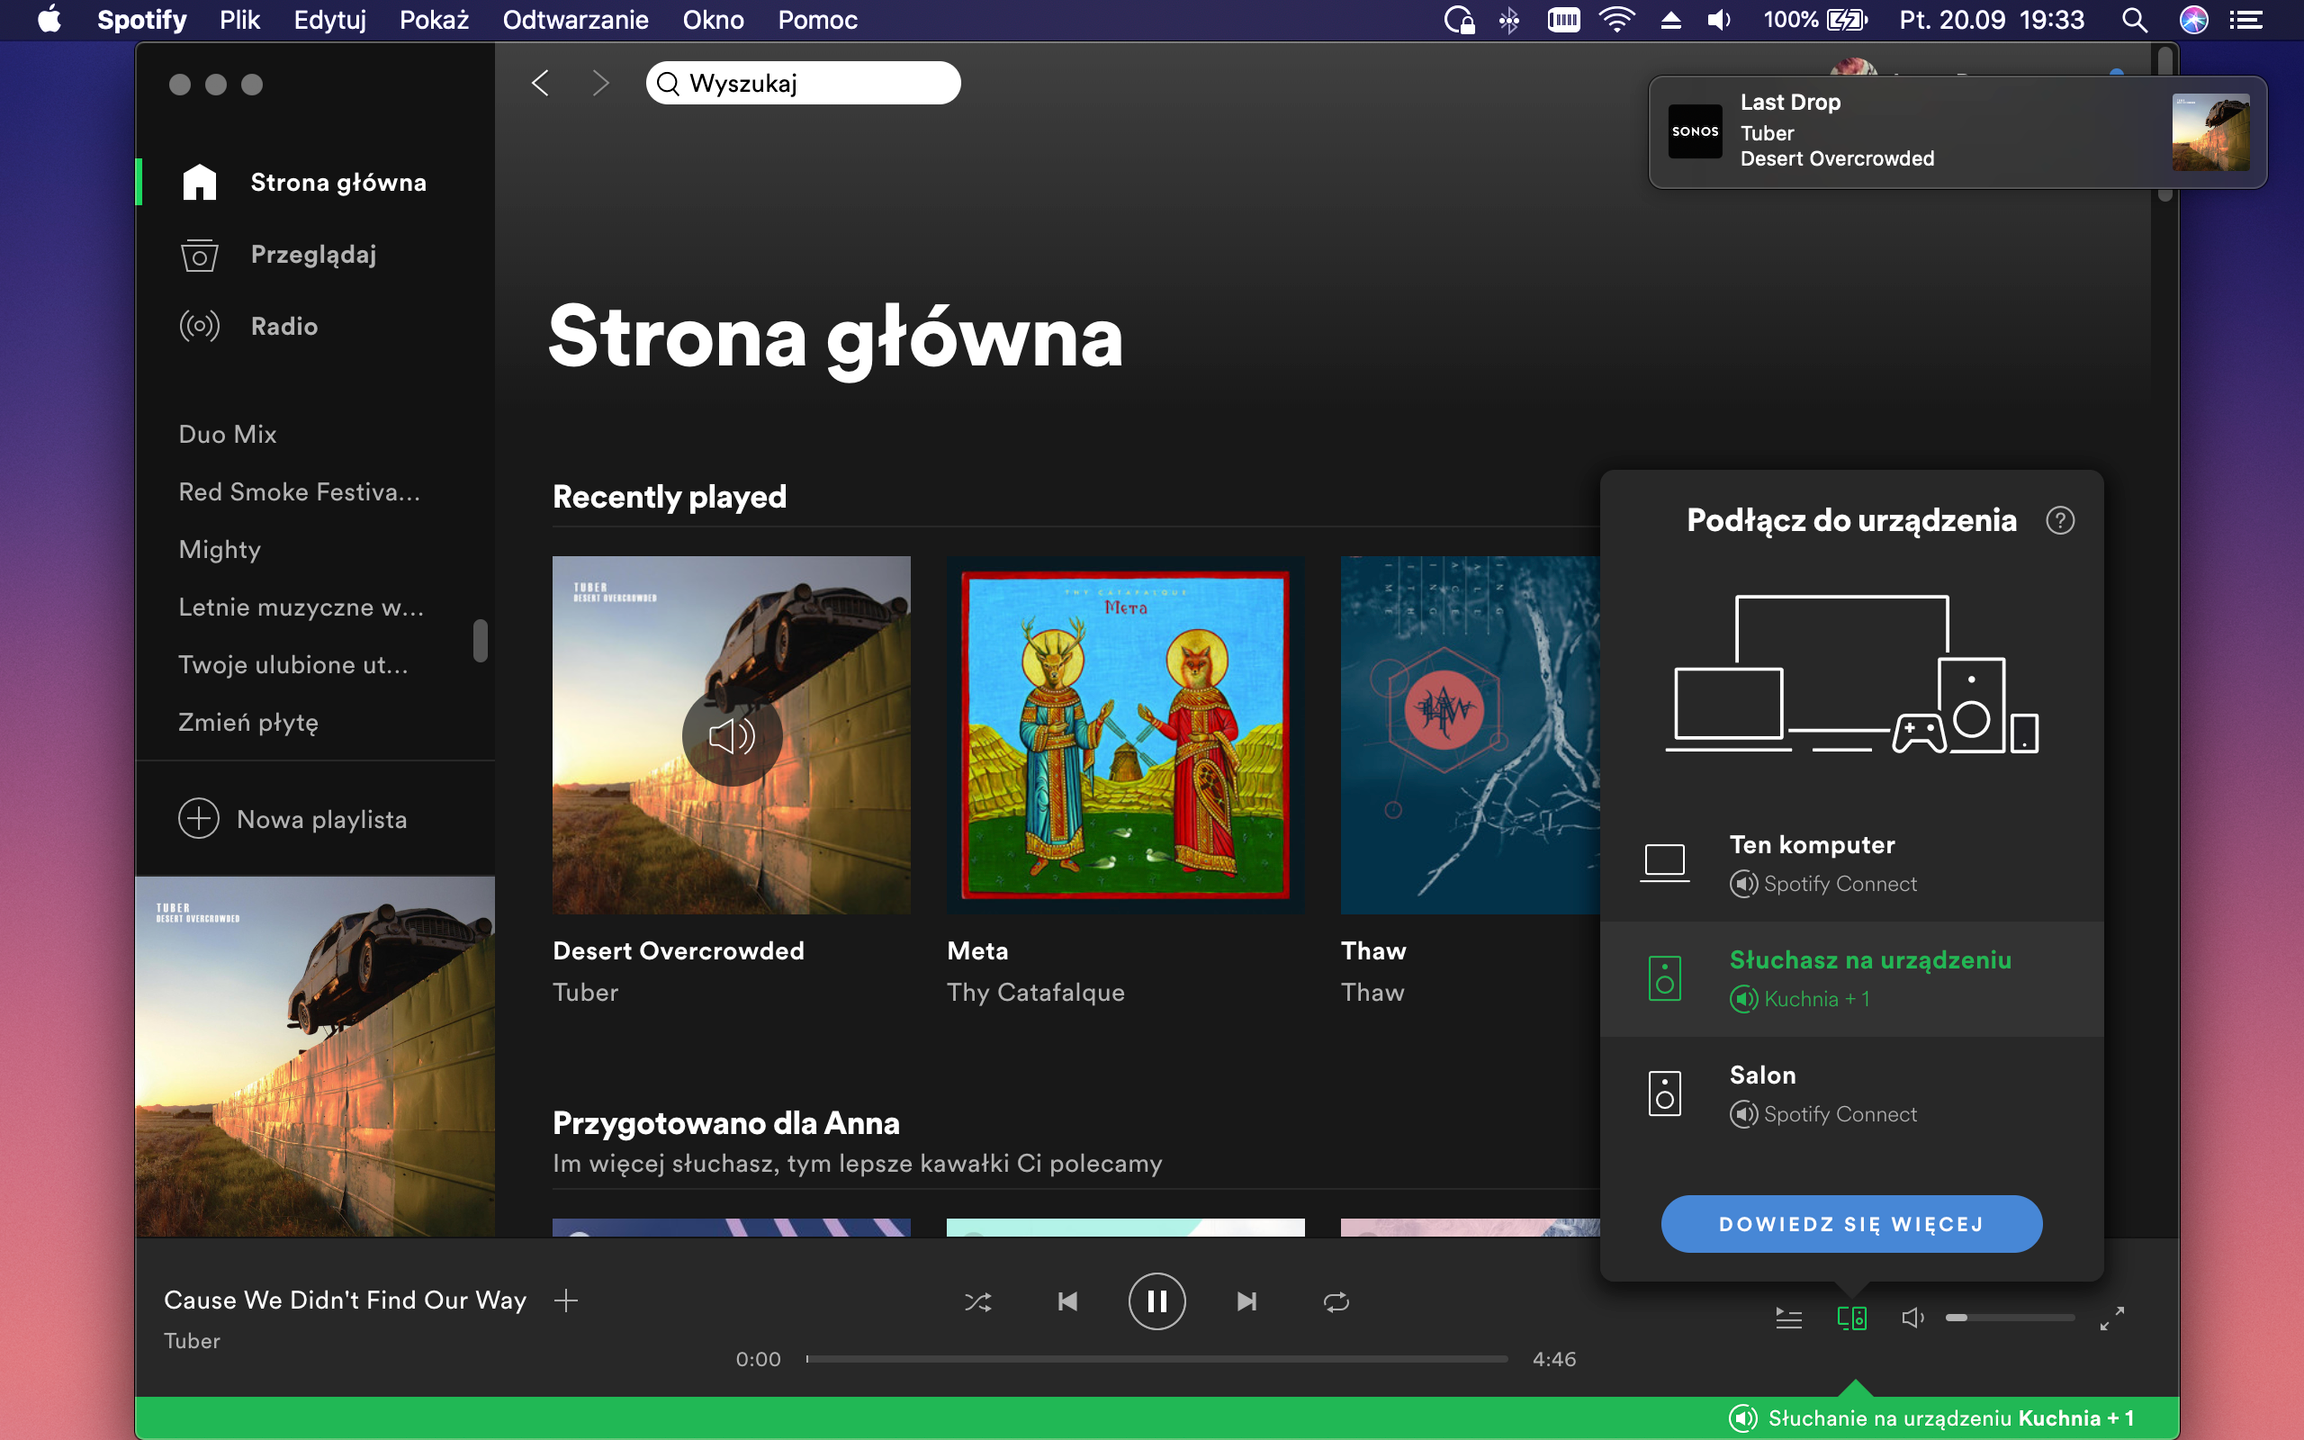Create a Nowa playlista
Viewport: 2304px width, 1440px height.
pyautogui.click(x=293, y=819)
